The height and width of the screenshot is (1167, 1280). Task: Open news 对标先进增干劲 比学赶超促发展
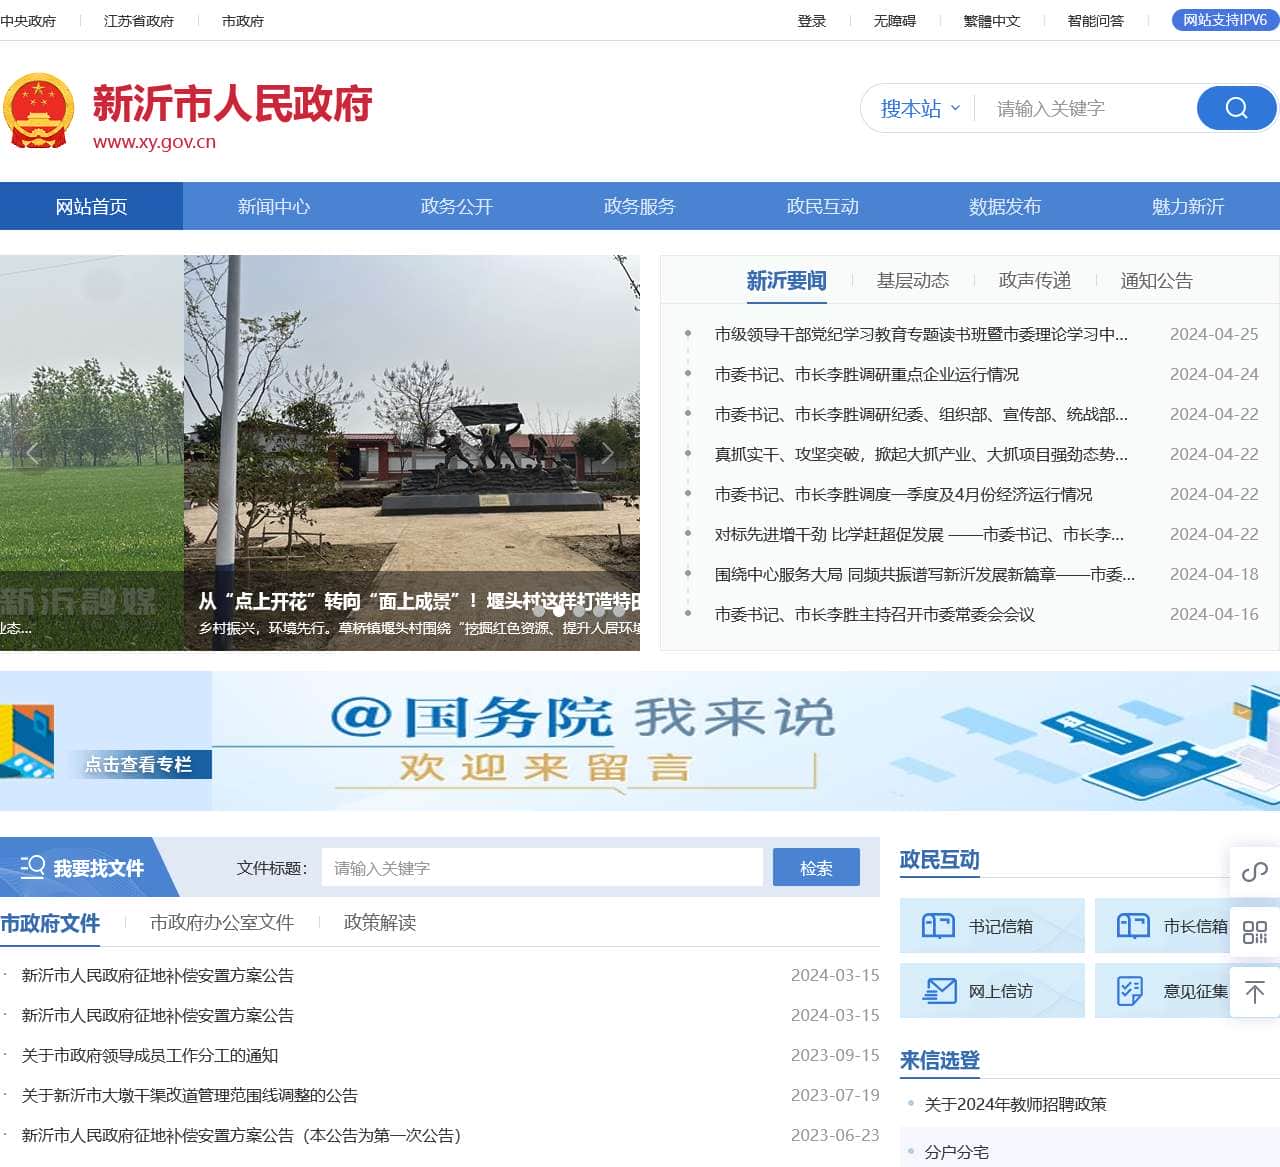coord(919,534)
